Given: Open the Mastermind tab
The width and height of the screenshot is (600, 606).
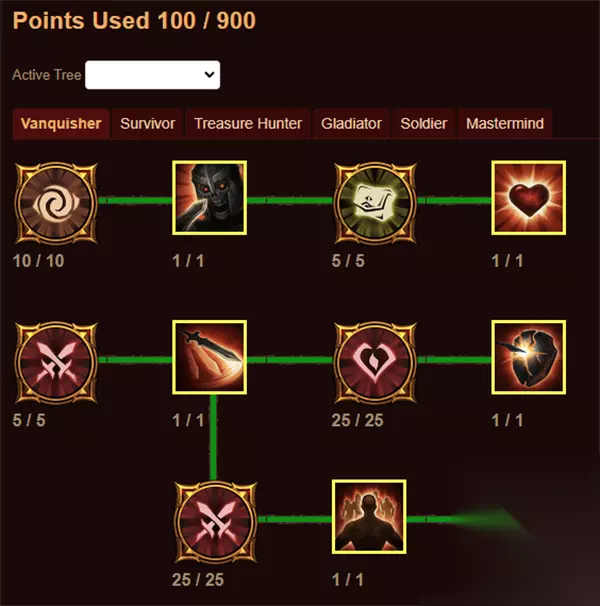Looking at the screenshot, I should [505, 124].
